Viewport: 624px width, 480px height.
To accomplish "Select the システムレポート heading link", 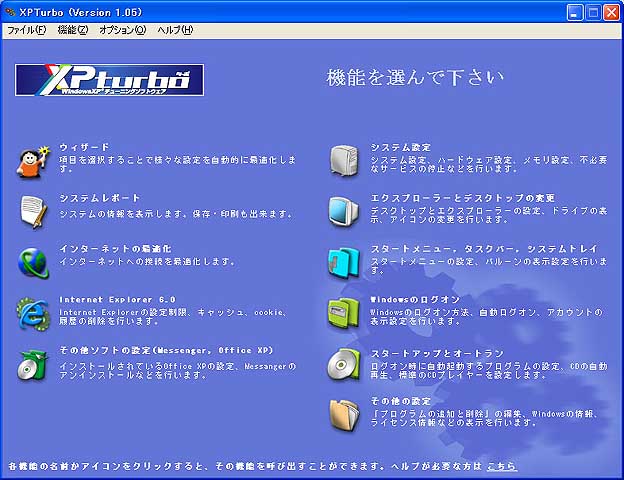I will 99,198.
